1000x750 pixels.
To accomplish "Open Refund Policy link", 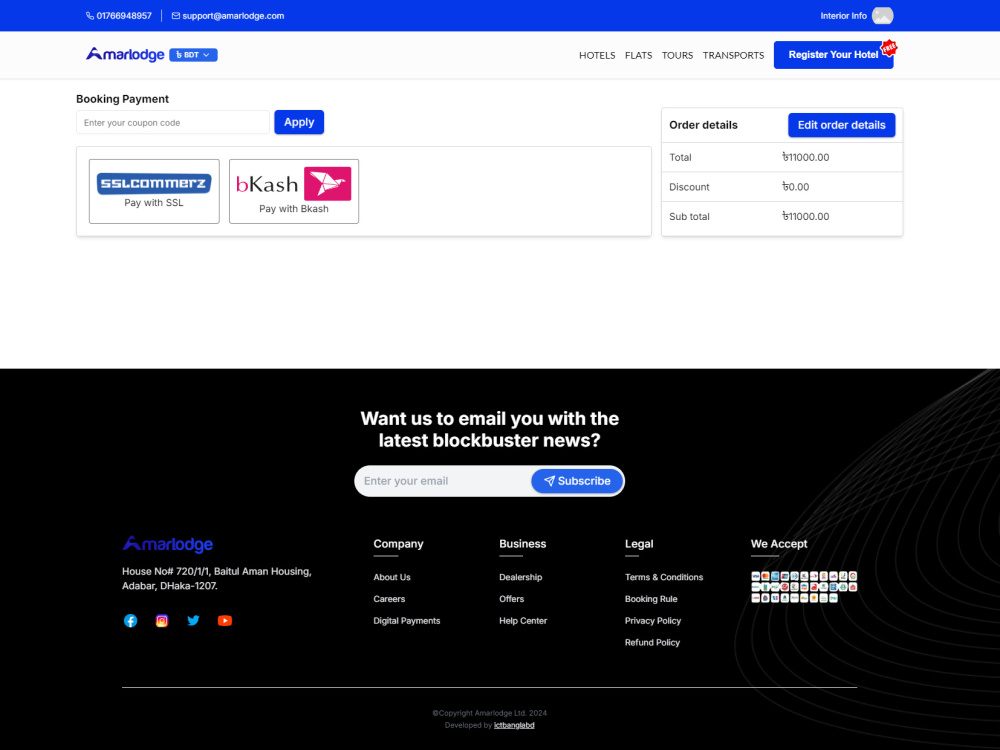I will point(652,642).
